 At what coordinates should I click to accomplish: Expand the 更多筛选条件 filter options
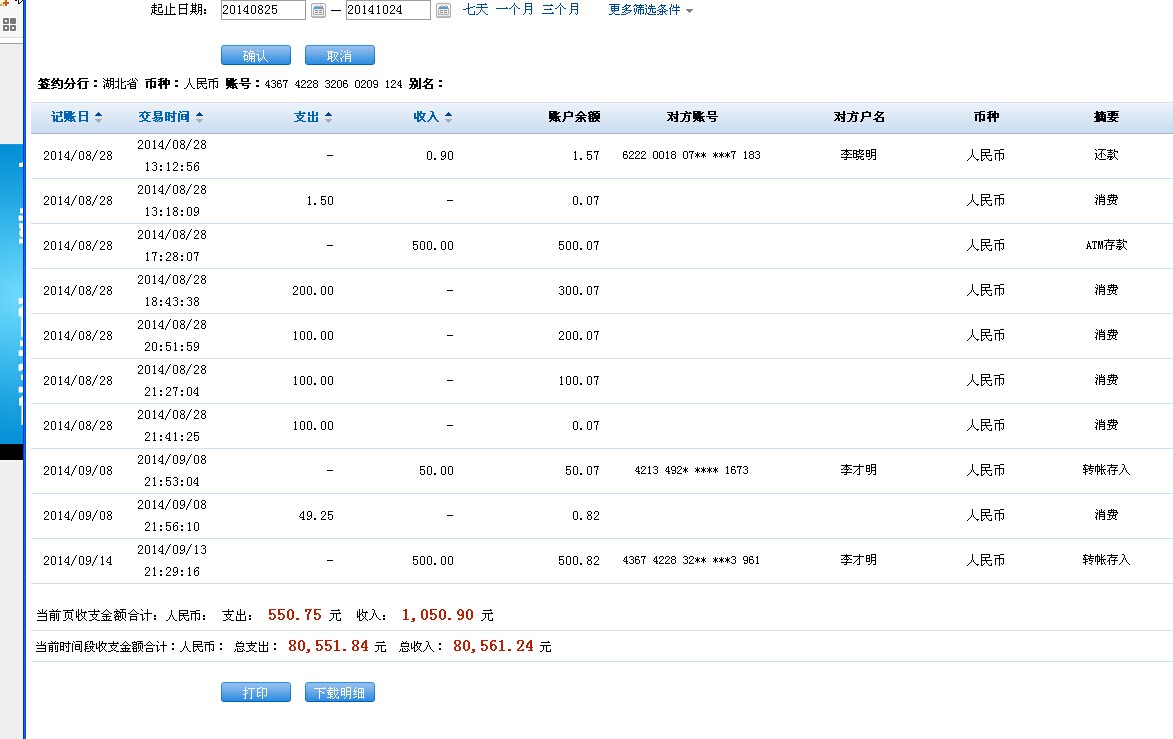tap(650, 10)
